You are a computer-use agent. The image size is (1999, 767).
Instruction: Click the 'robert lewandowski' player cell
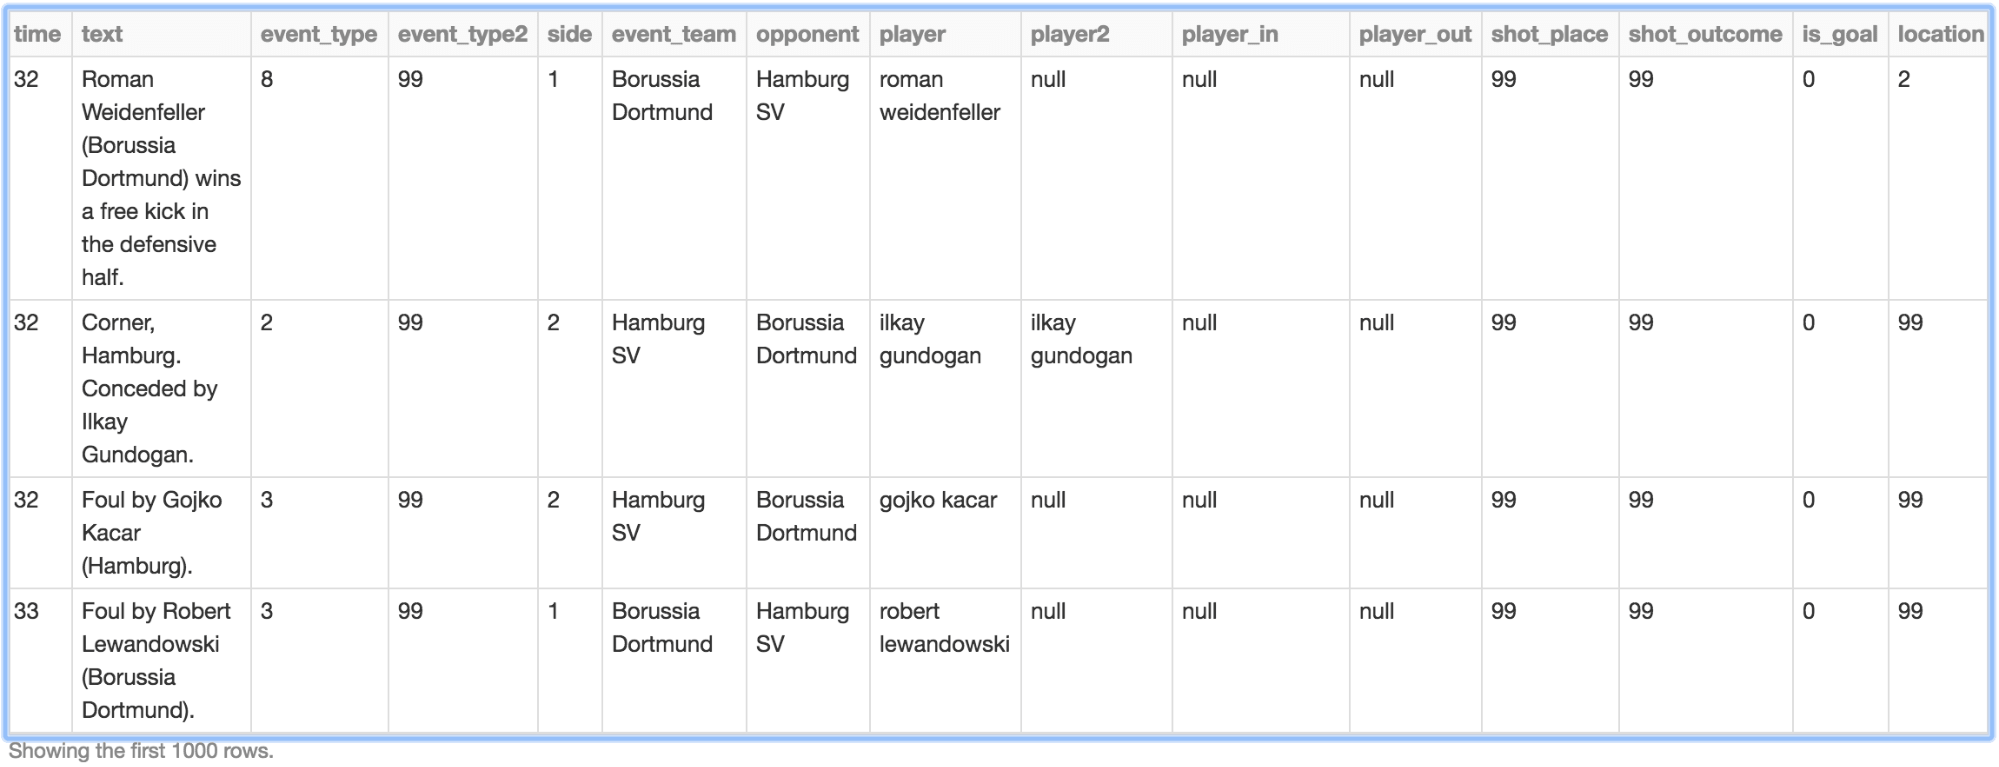click(943, 627)
